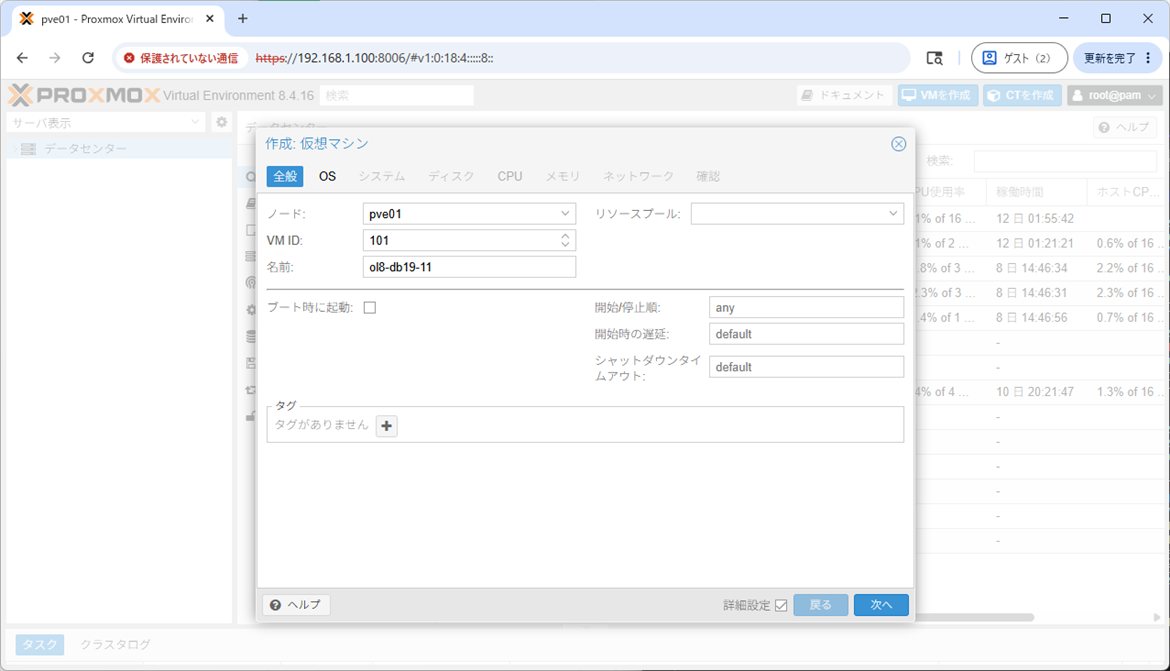1170x671 pixels.
Task: Click the VM ID stepper arrows
Action: tap(565, 240)
